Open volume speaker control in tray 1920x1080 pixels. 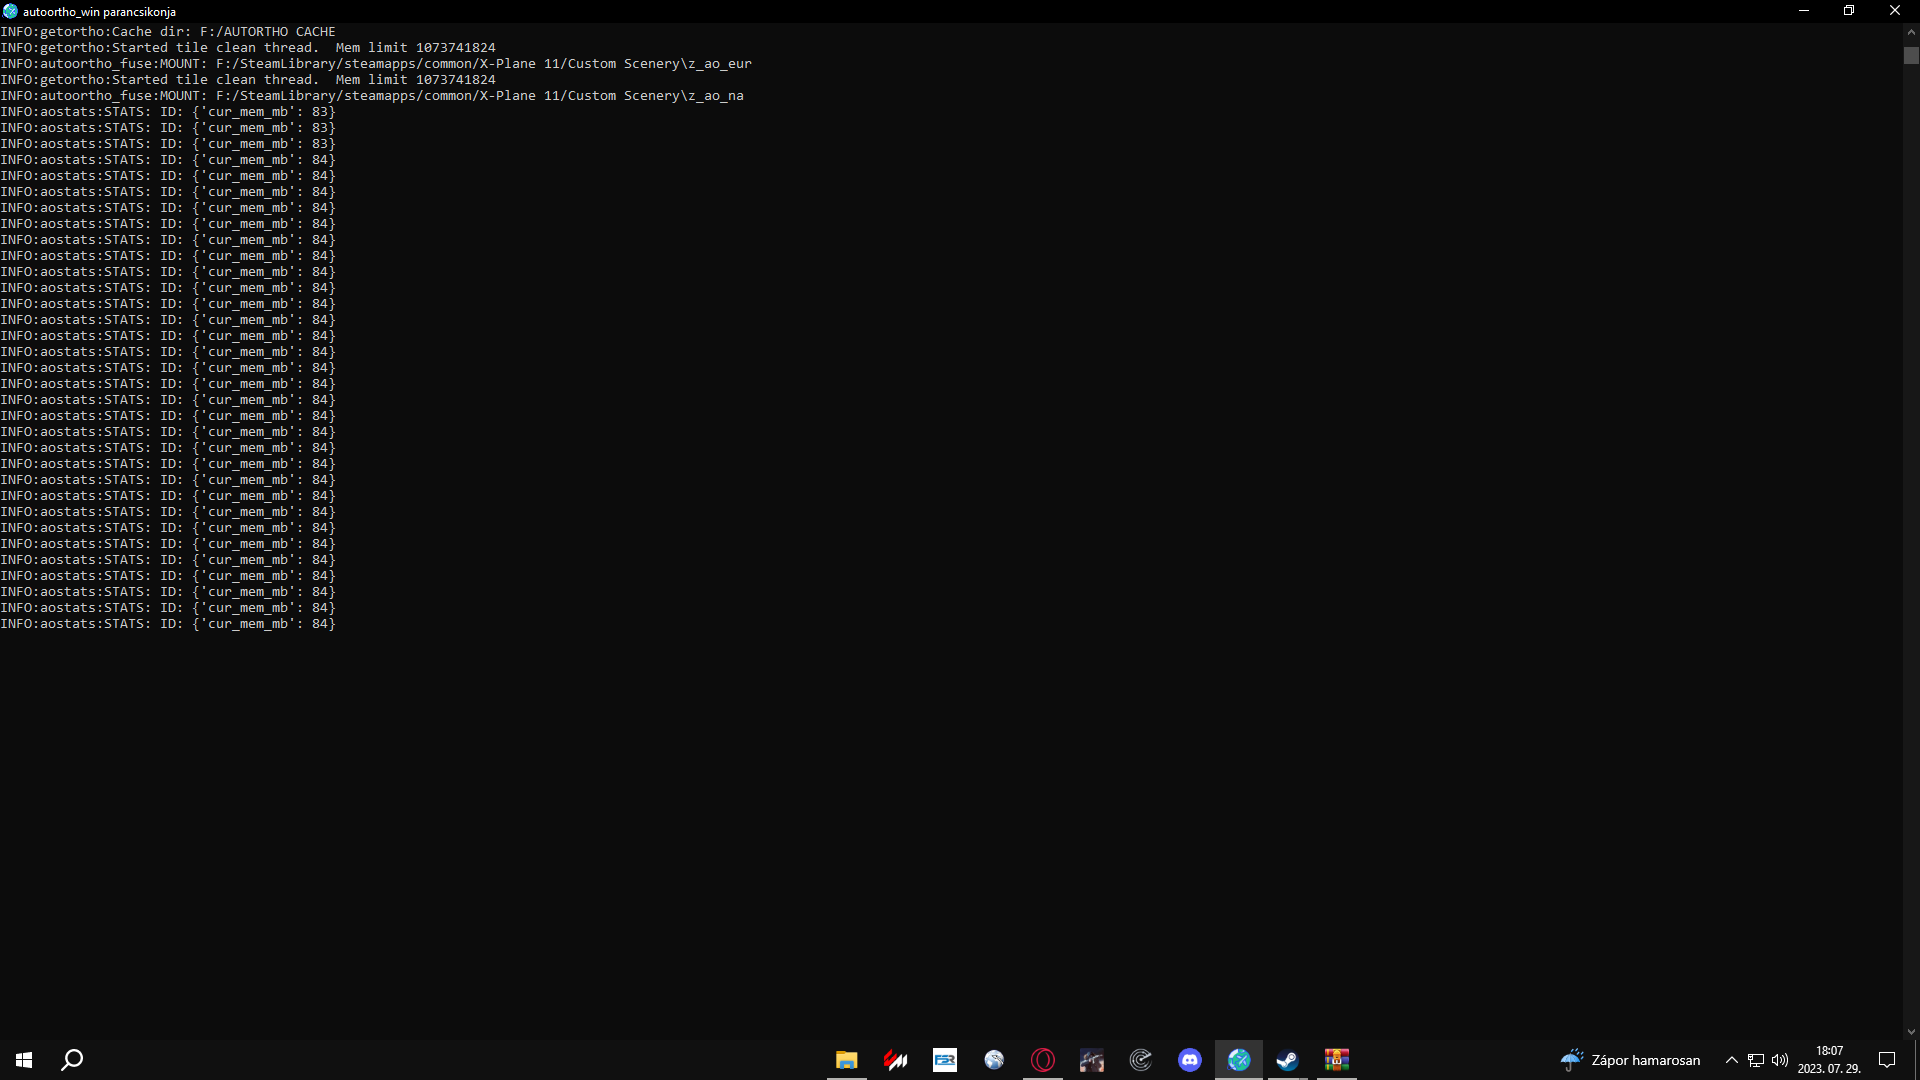point(1779,1060)
